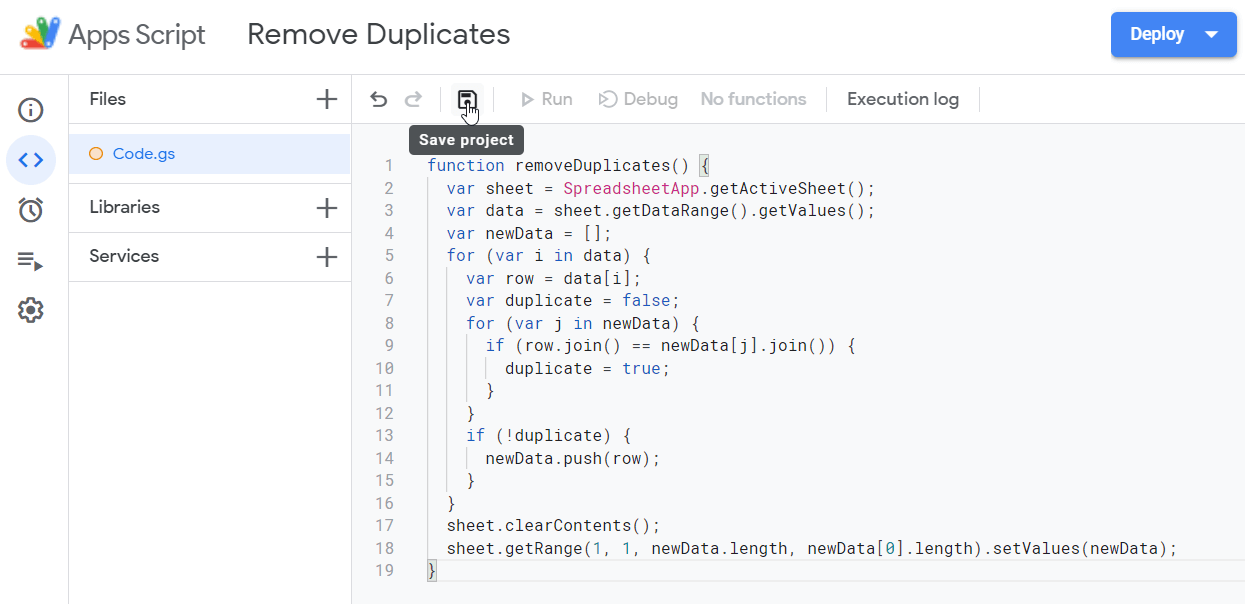Undo the last edit
This screenshot has height=604, width=1245.
pos(378,98)
